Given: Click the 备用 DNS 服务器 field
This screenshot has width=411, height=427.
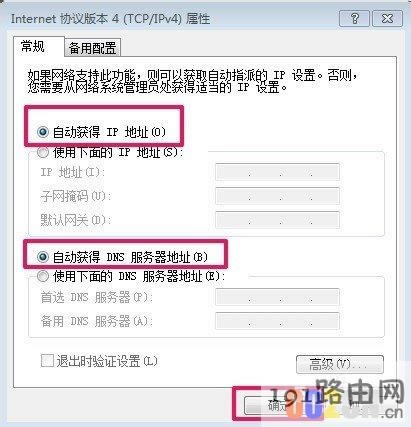Looking at the screenshot, I should (x=277, y=321).
